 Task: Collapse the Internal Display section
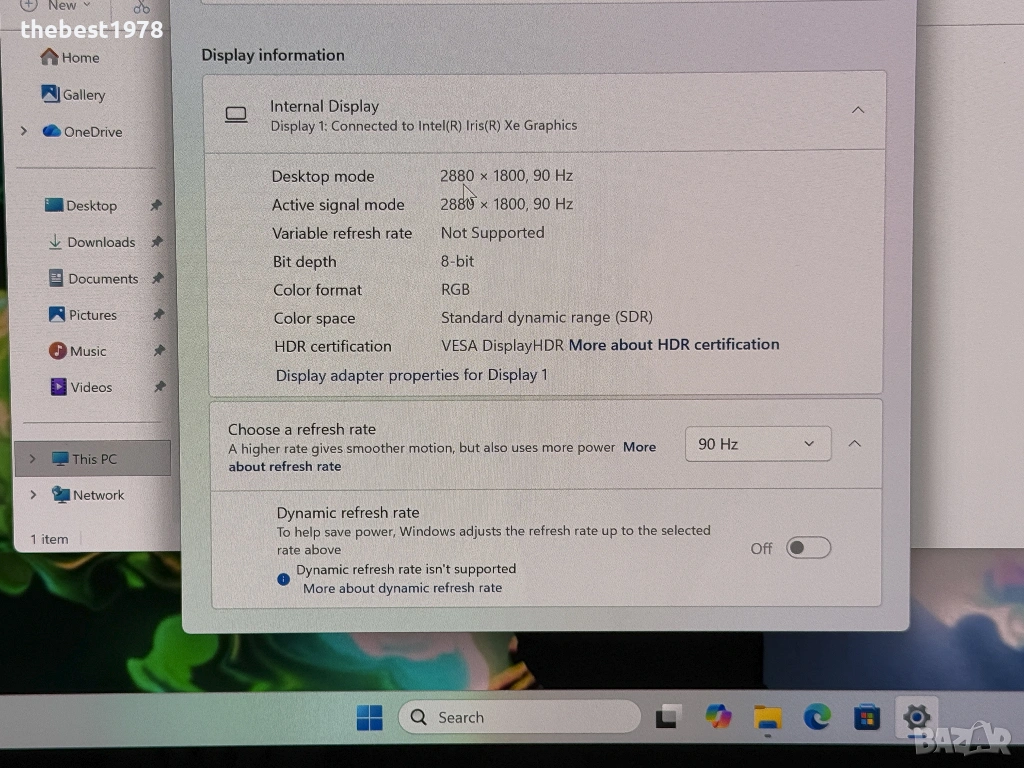pyautogui.click(x=857, y=110)
